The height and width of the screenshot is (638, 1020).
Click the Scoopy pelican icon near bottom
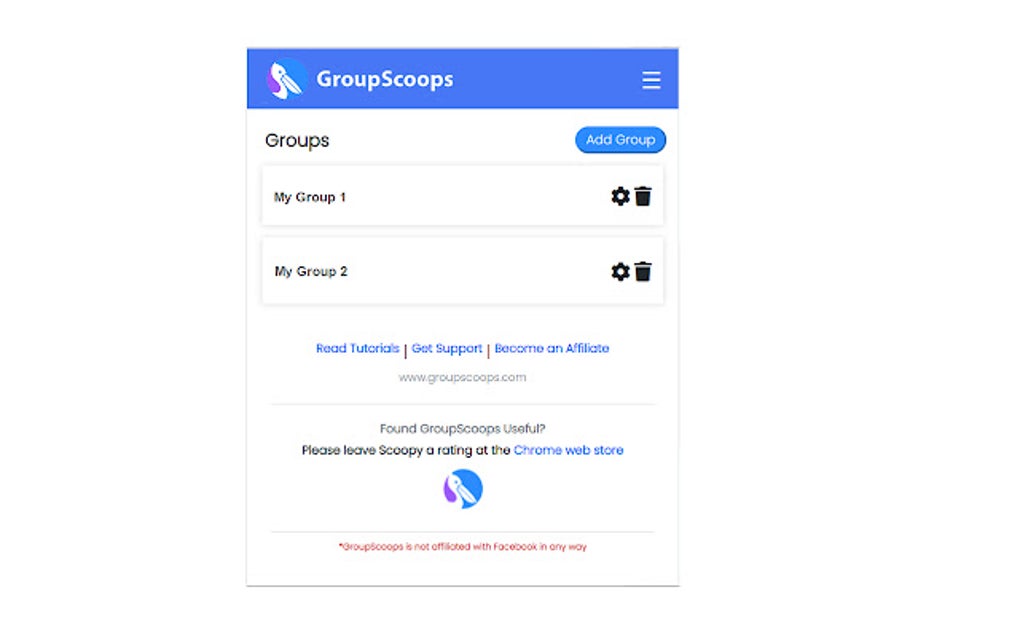463,488
